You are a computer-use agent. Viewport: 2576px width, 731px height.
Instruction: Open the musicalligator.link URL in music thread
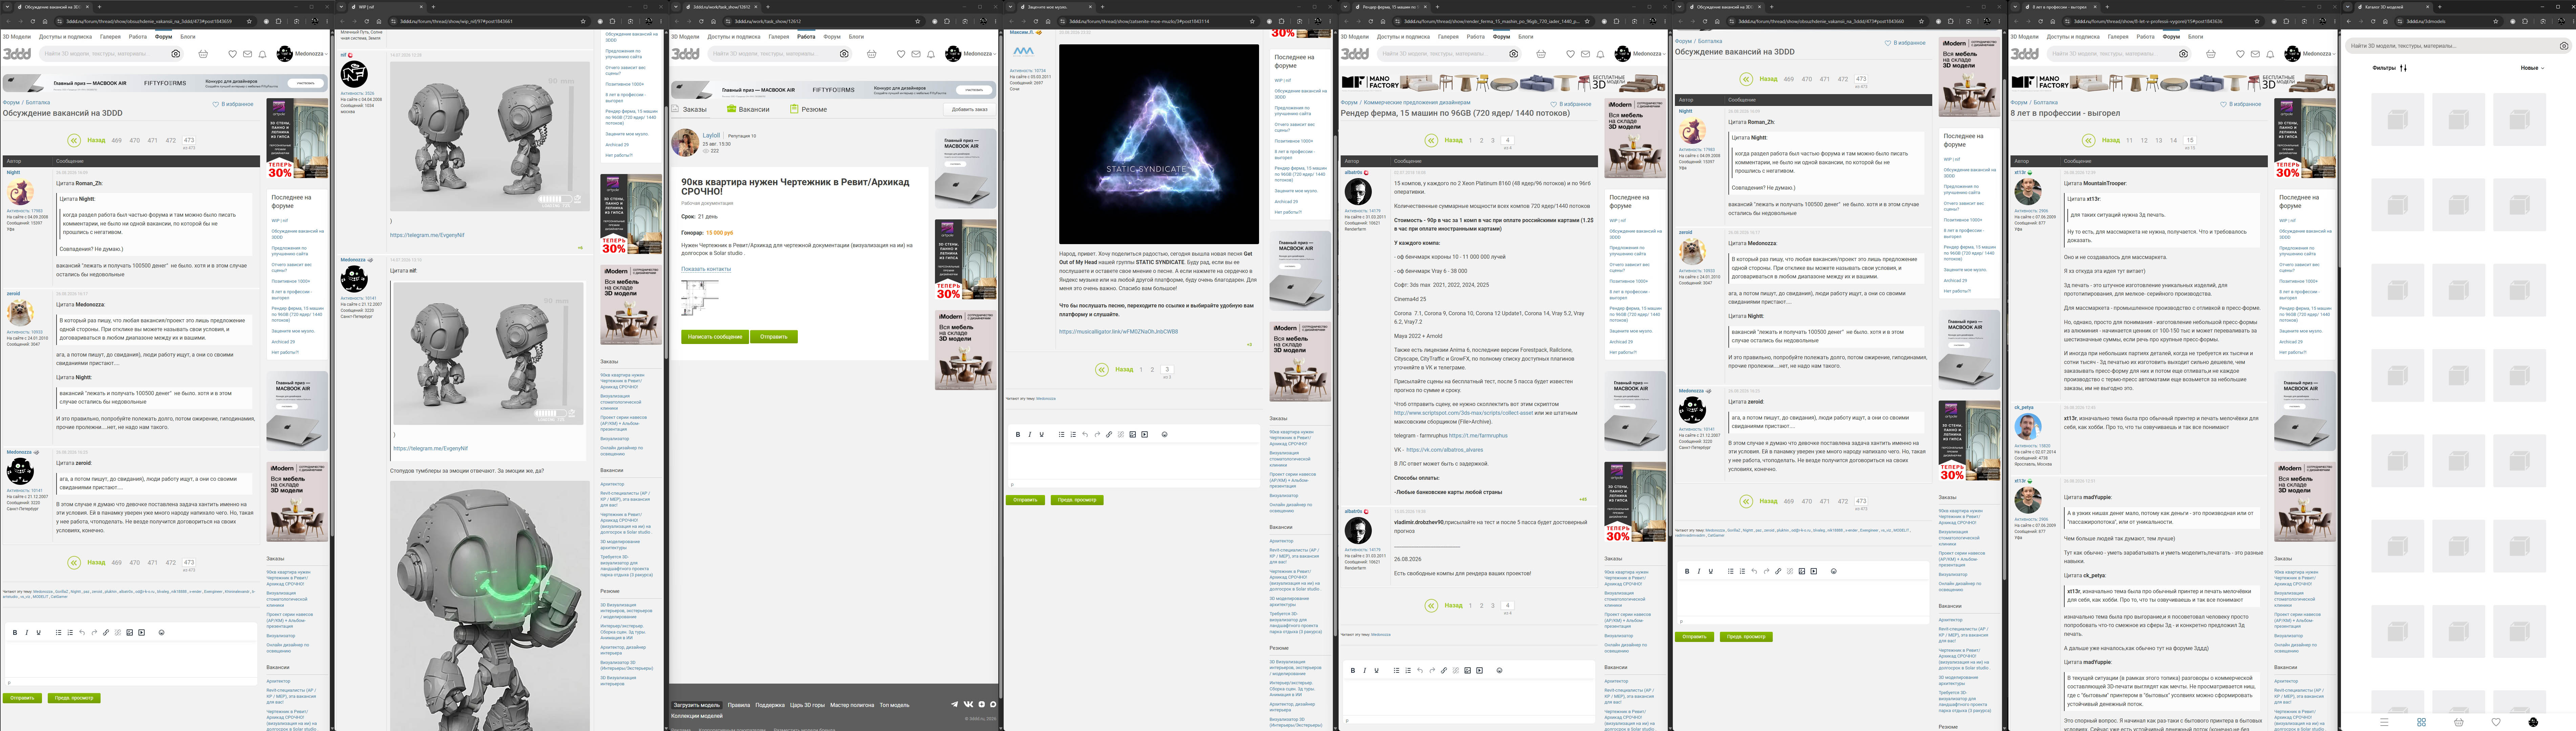pyautogui.click(x=1118, y=332)
